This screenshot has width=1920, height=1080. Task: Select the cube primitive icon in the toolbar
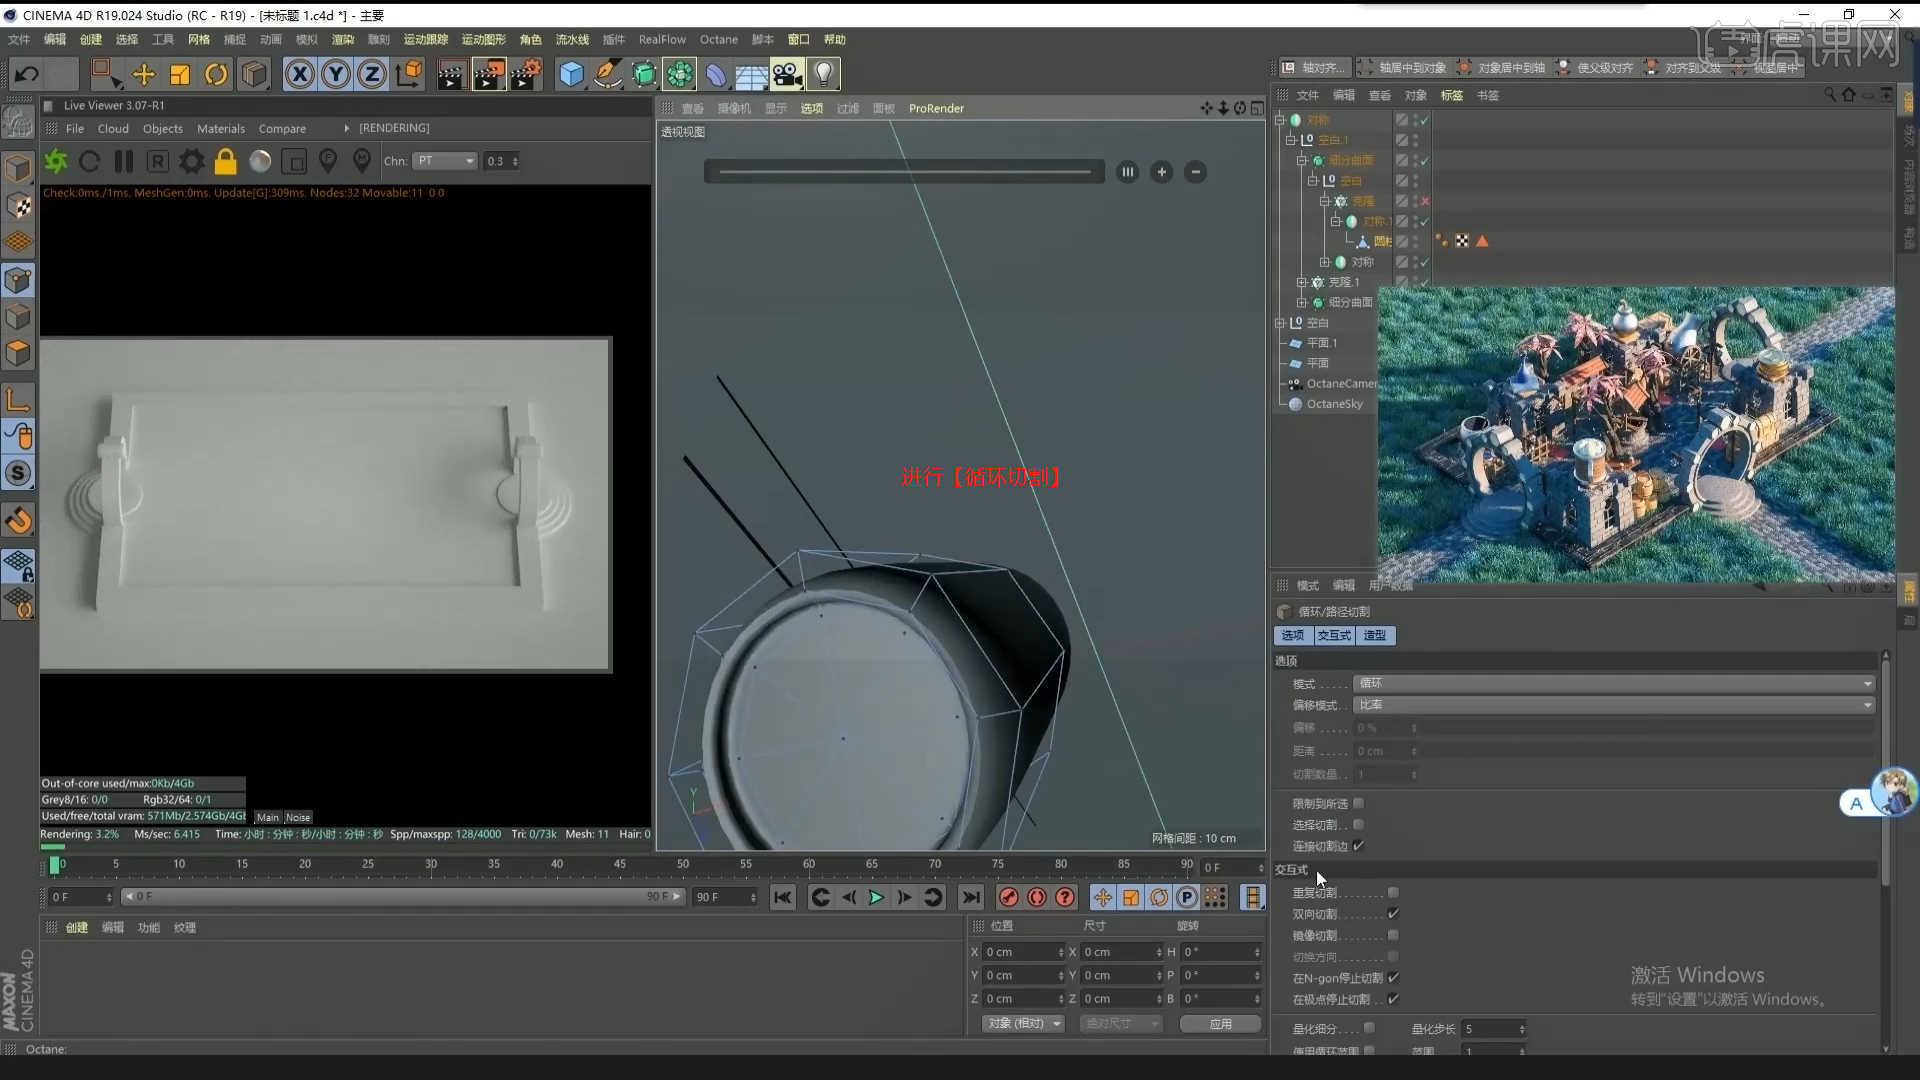tap(571, 73)
